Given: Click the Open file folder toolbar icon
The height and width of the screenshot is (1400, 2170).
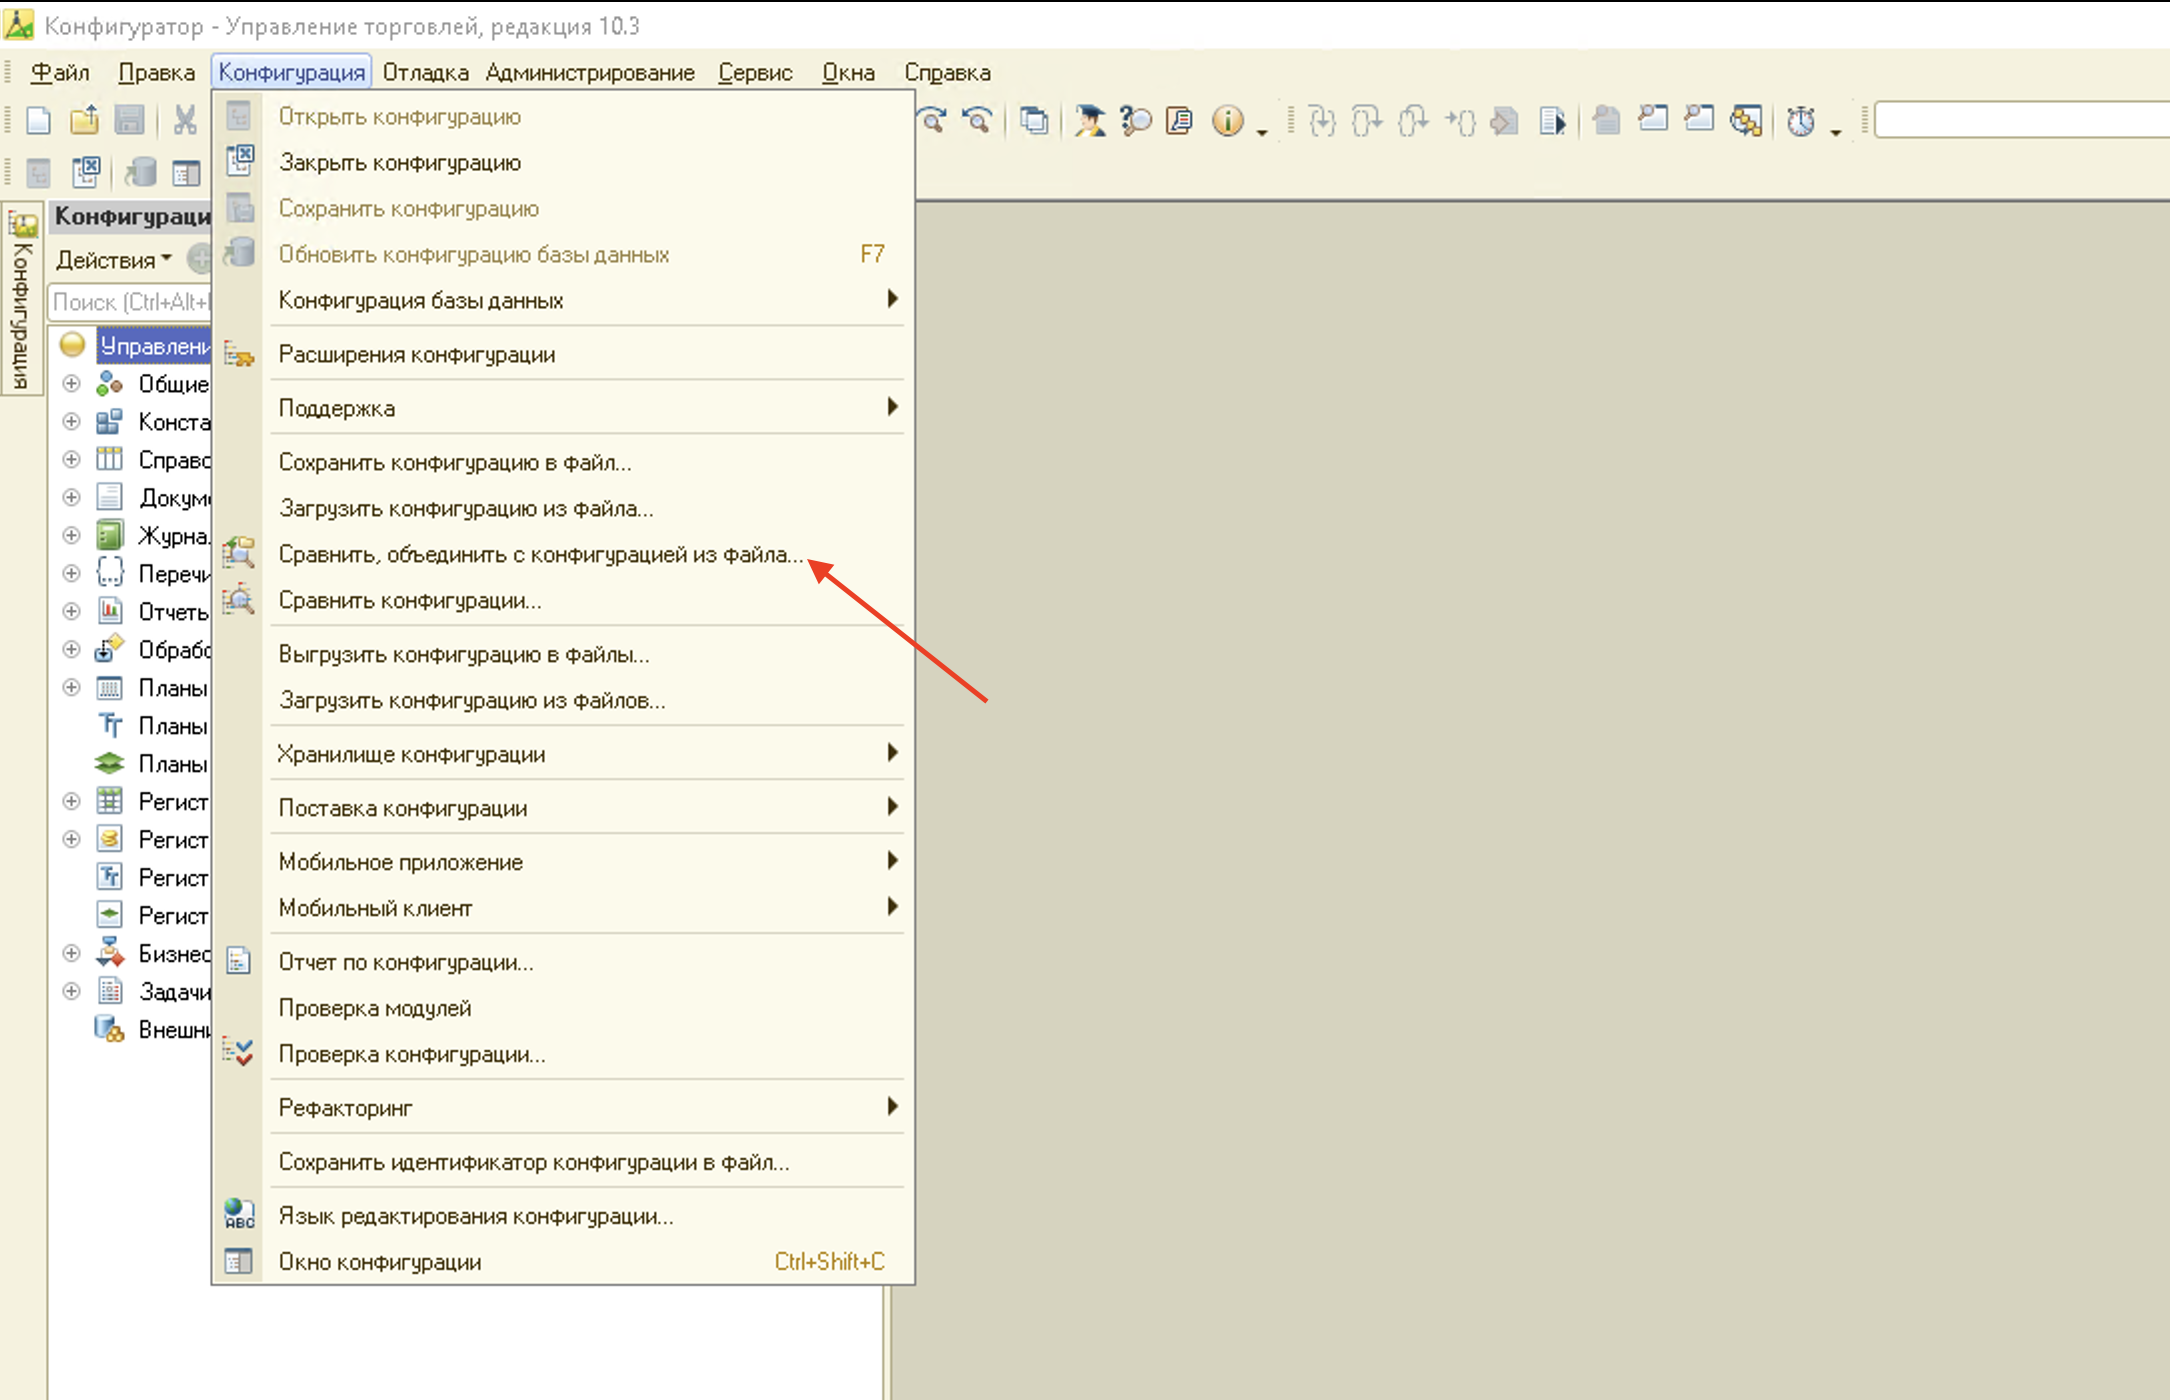Looking at the screenshot, I should [x=84, y=121].
